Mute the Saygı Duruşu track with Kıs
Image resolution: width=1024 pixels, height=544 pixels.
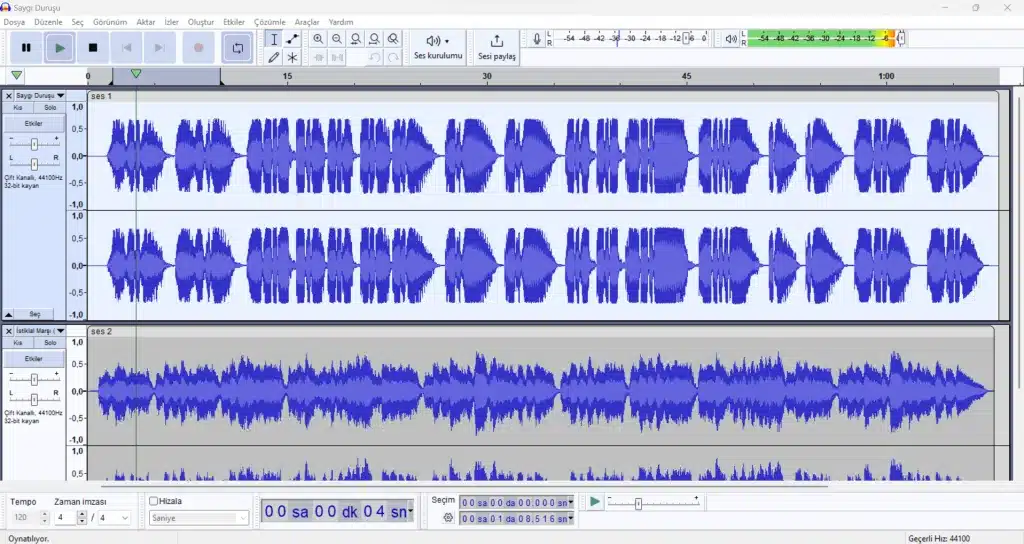coord(18,107)
